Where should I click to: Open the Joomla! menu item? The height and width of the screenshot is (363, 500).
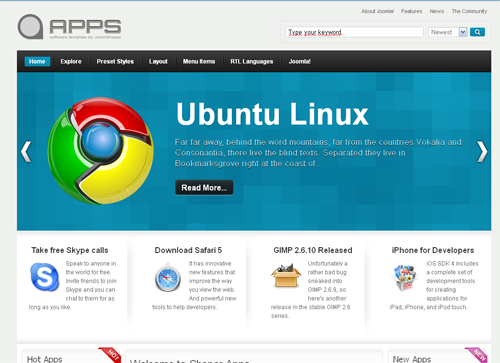point(300,61)
